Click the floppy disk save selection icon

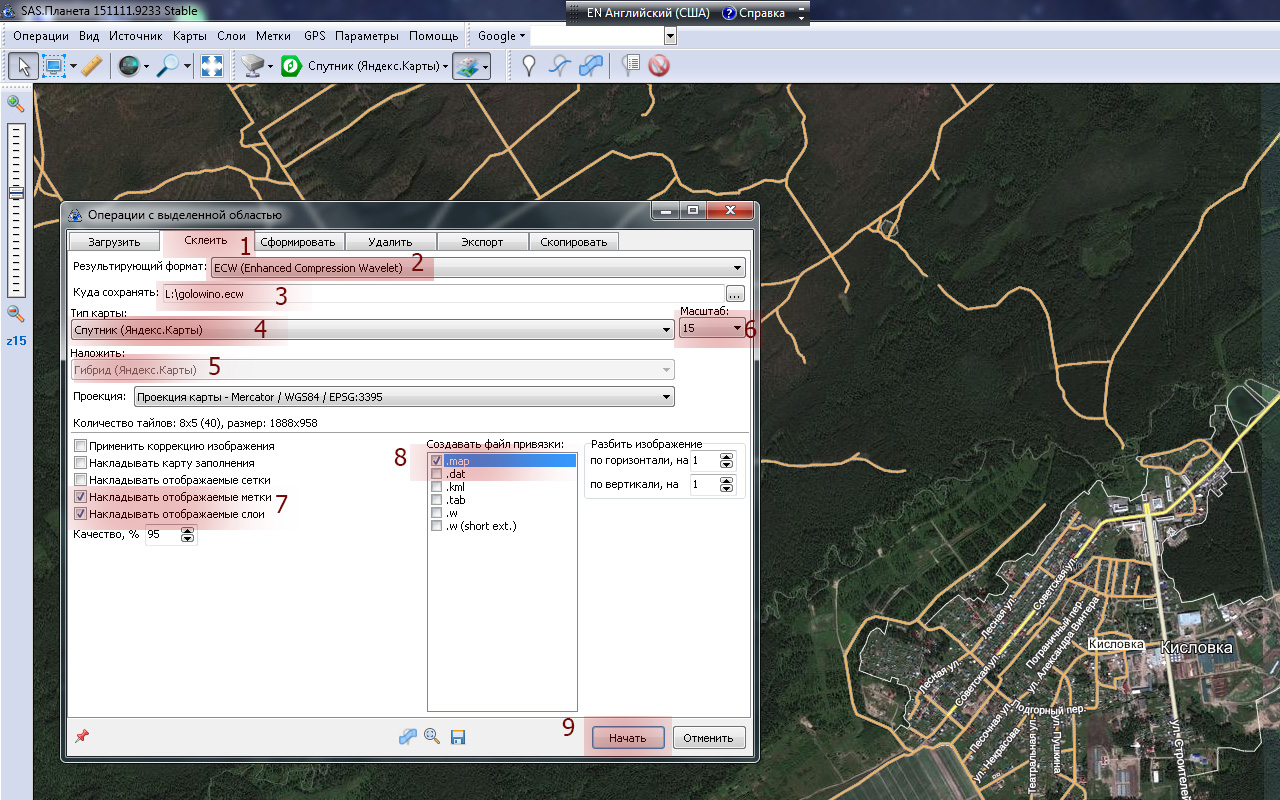click(458, 737)
